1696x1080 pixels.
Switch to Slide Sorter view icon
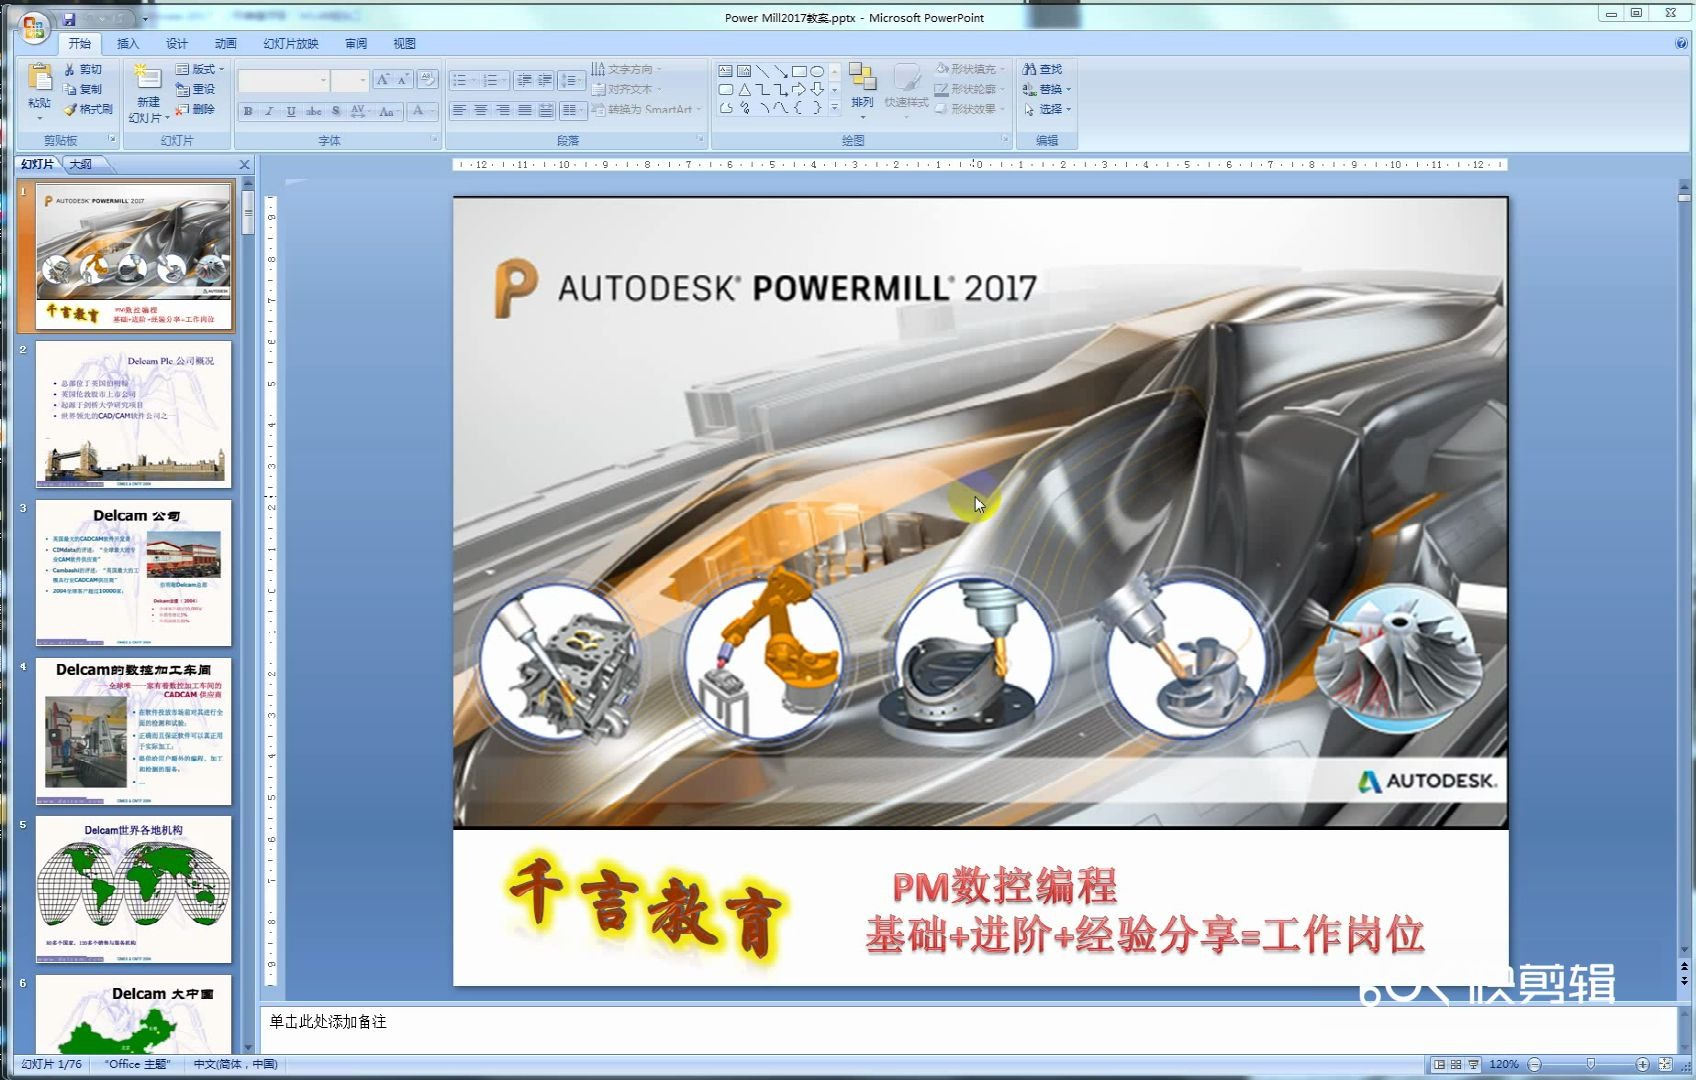click(1454, 1065)
